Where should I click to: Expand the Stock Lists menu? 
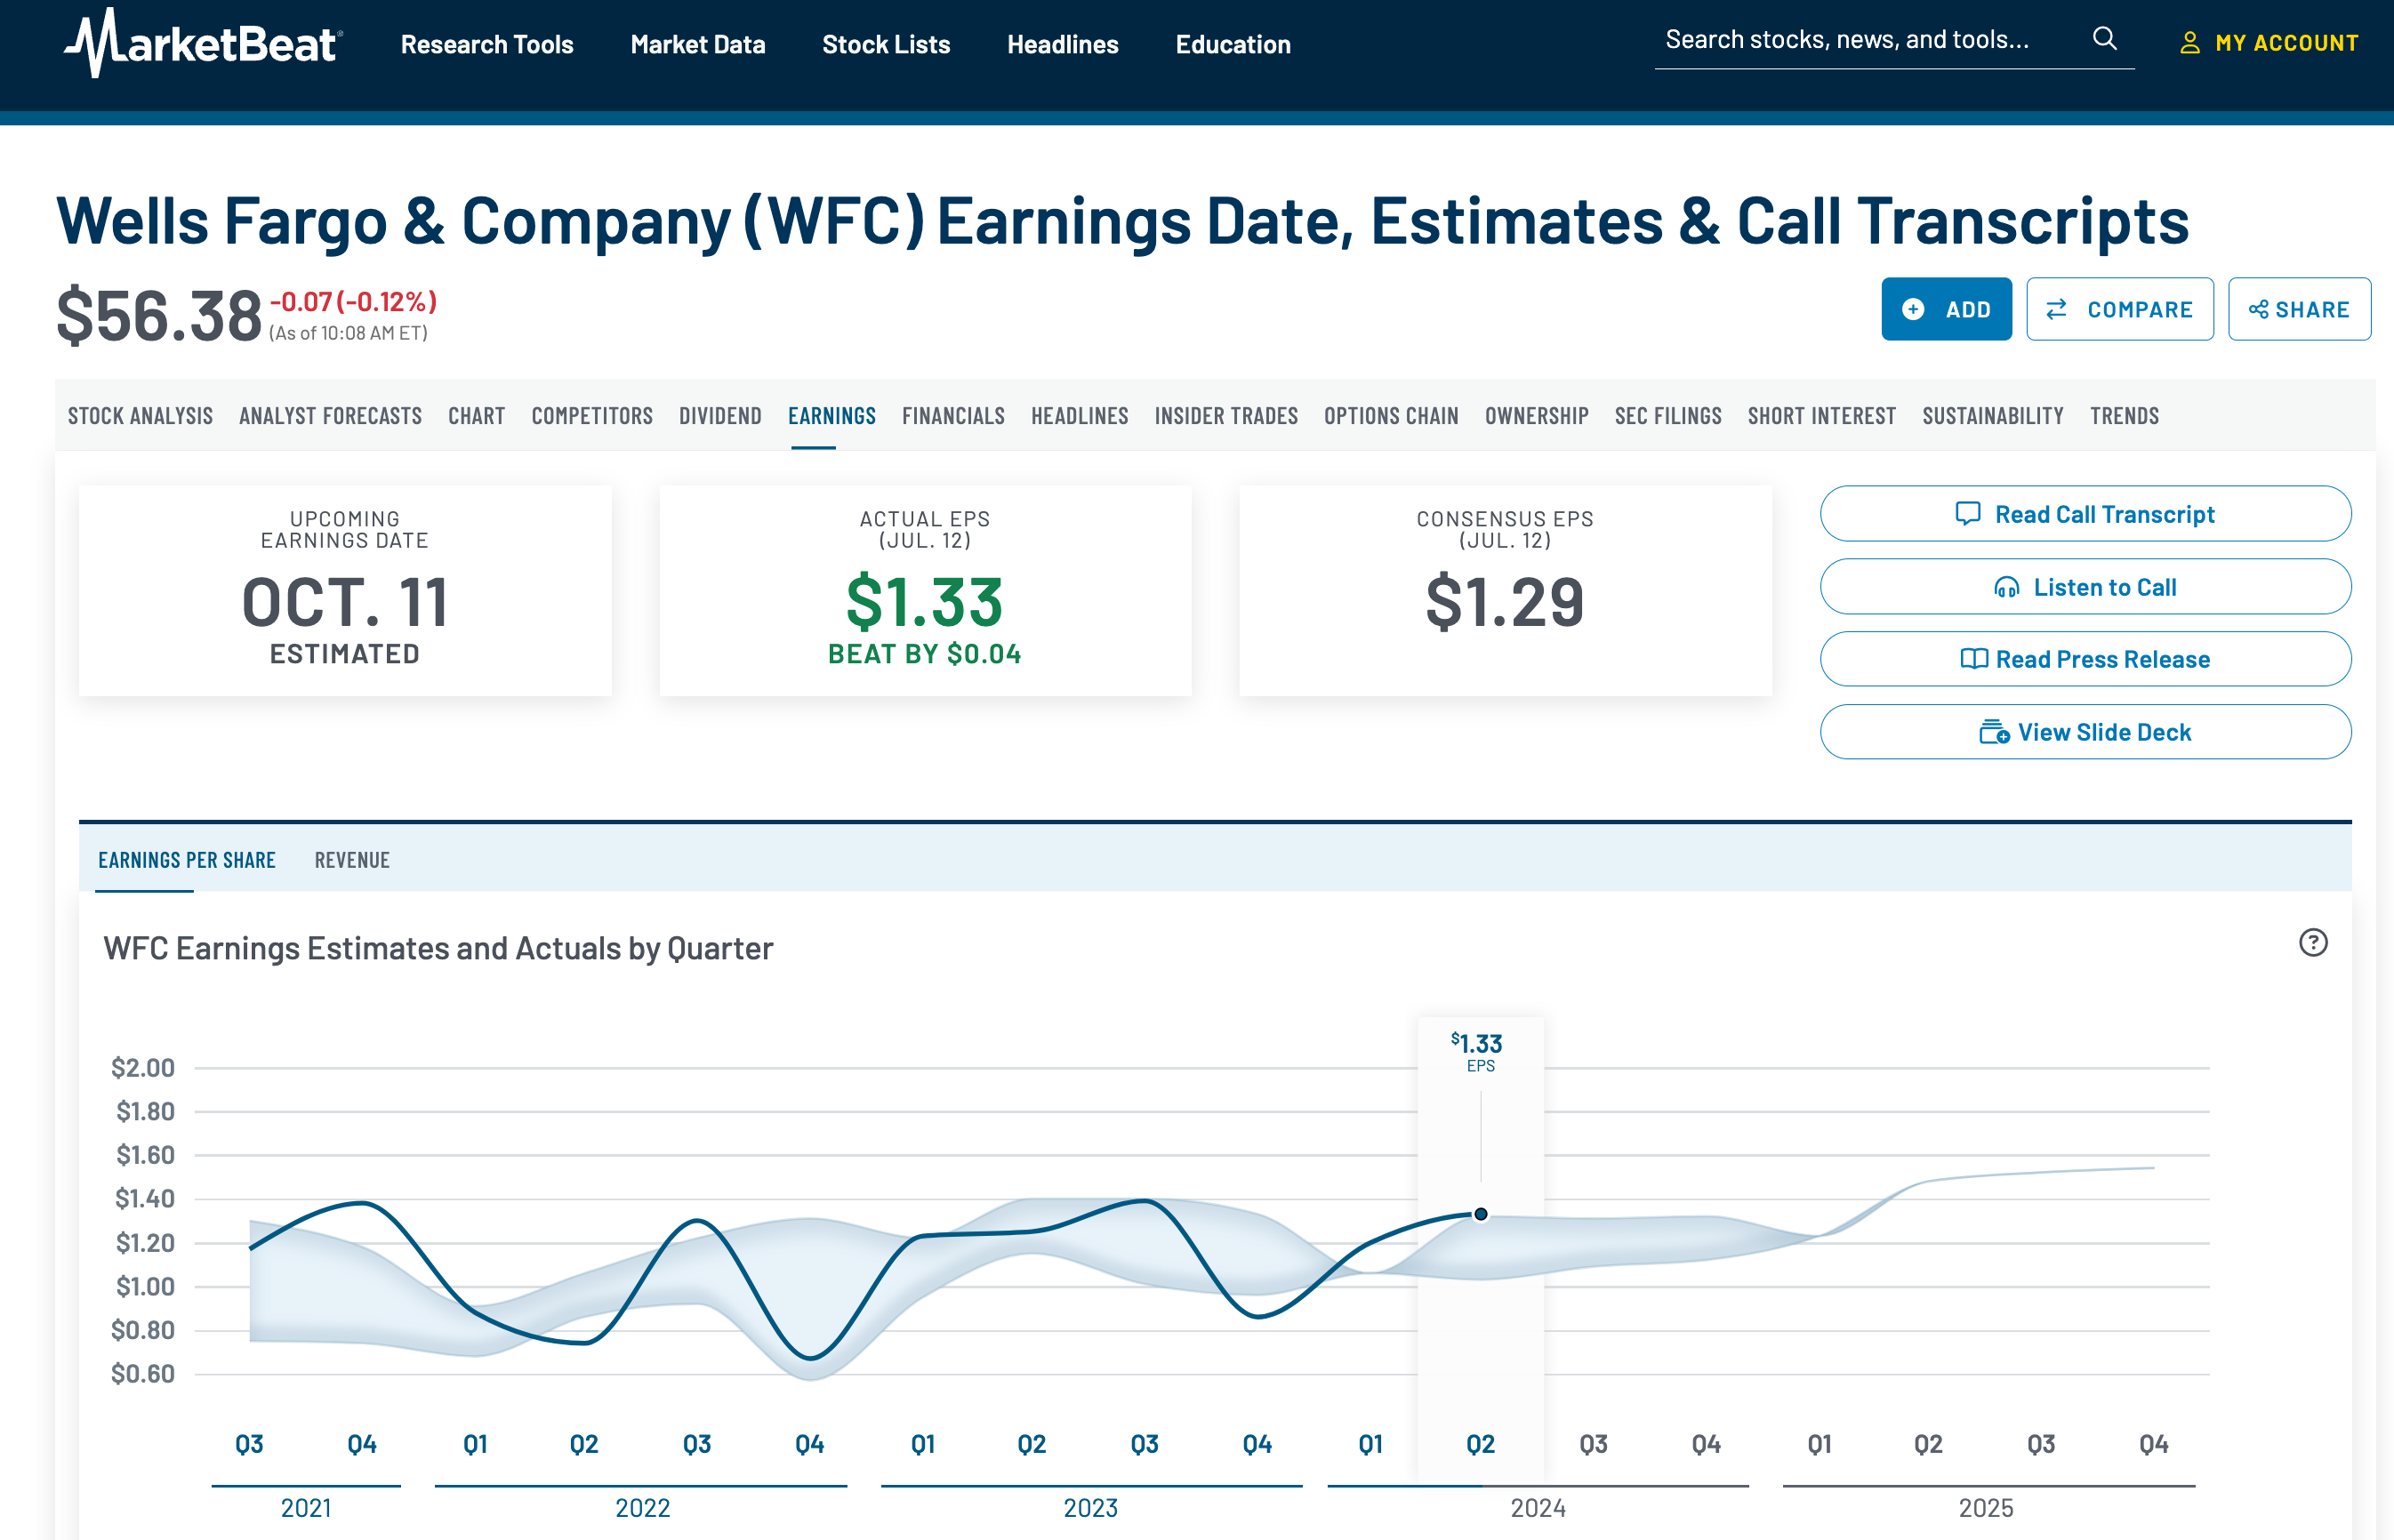pos(885,45)
